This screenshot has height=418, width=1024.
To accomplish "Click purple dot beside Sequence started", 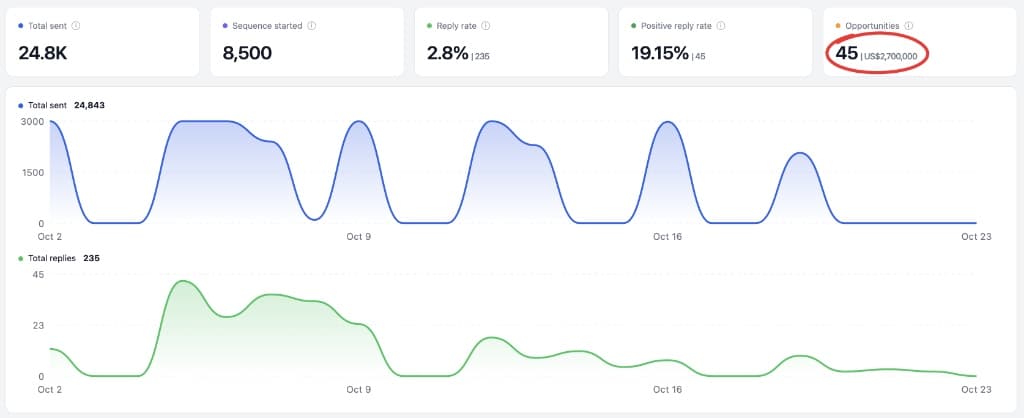I will [x=225, y=26].
